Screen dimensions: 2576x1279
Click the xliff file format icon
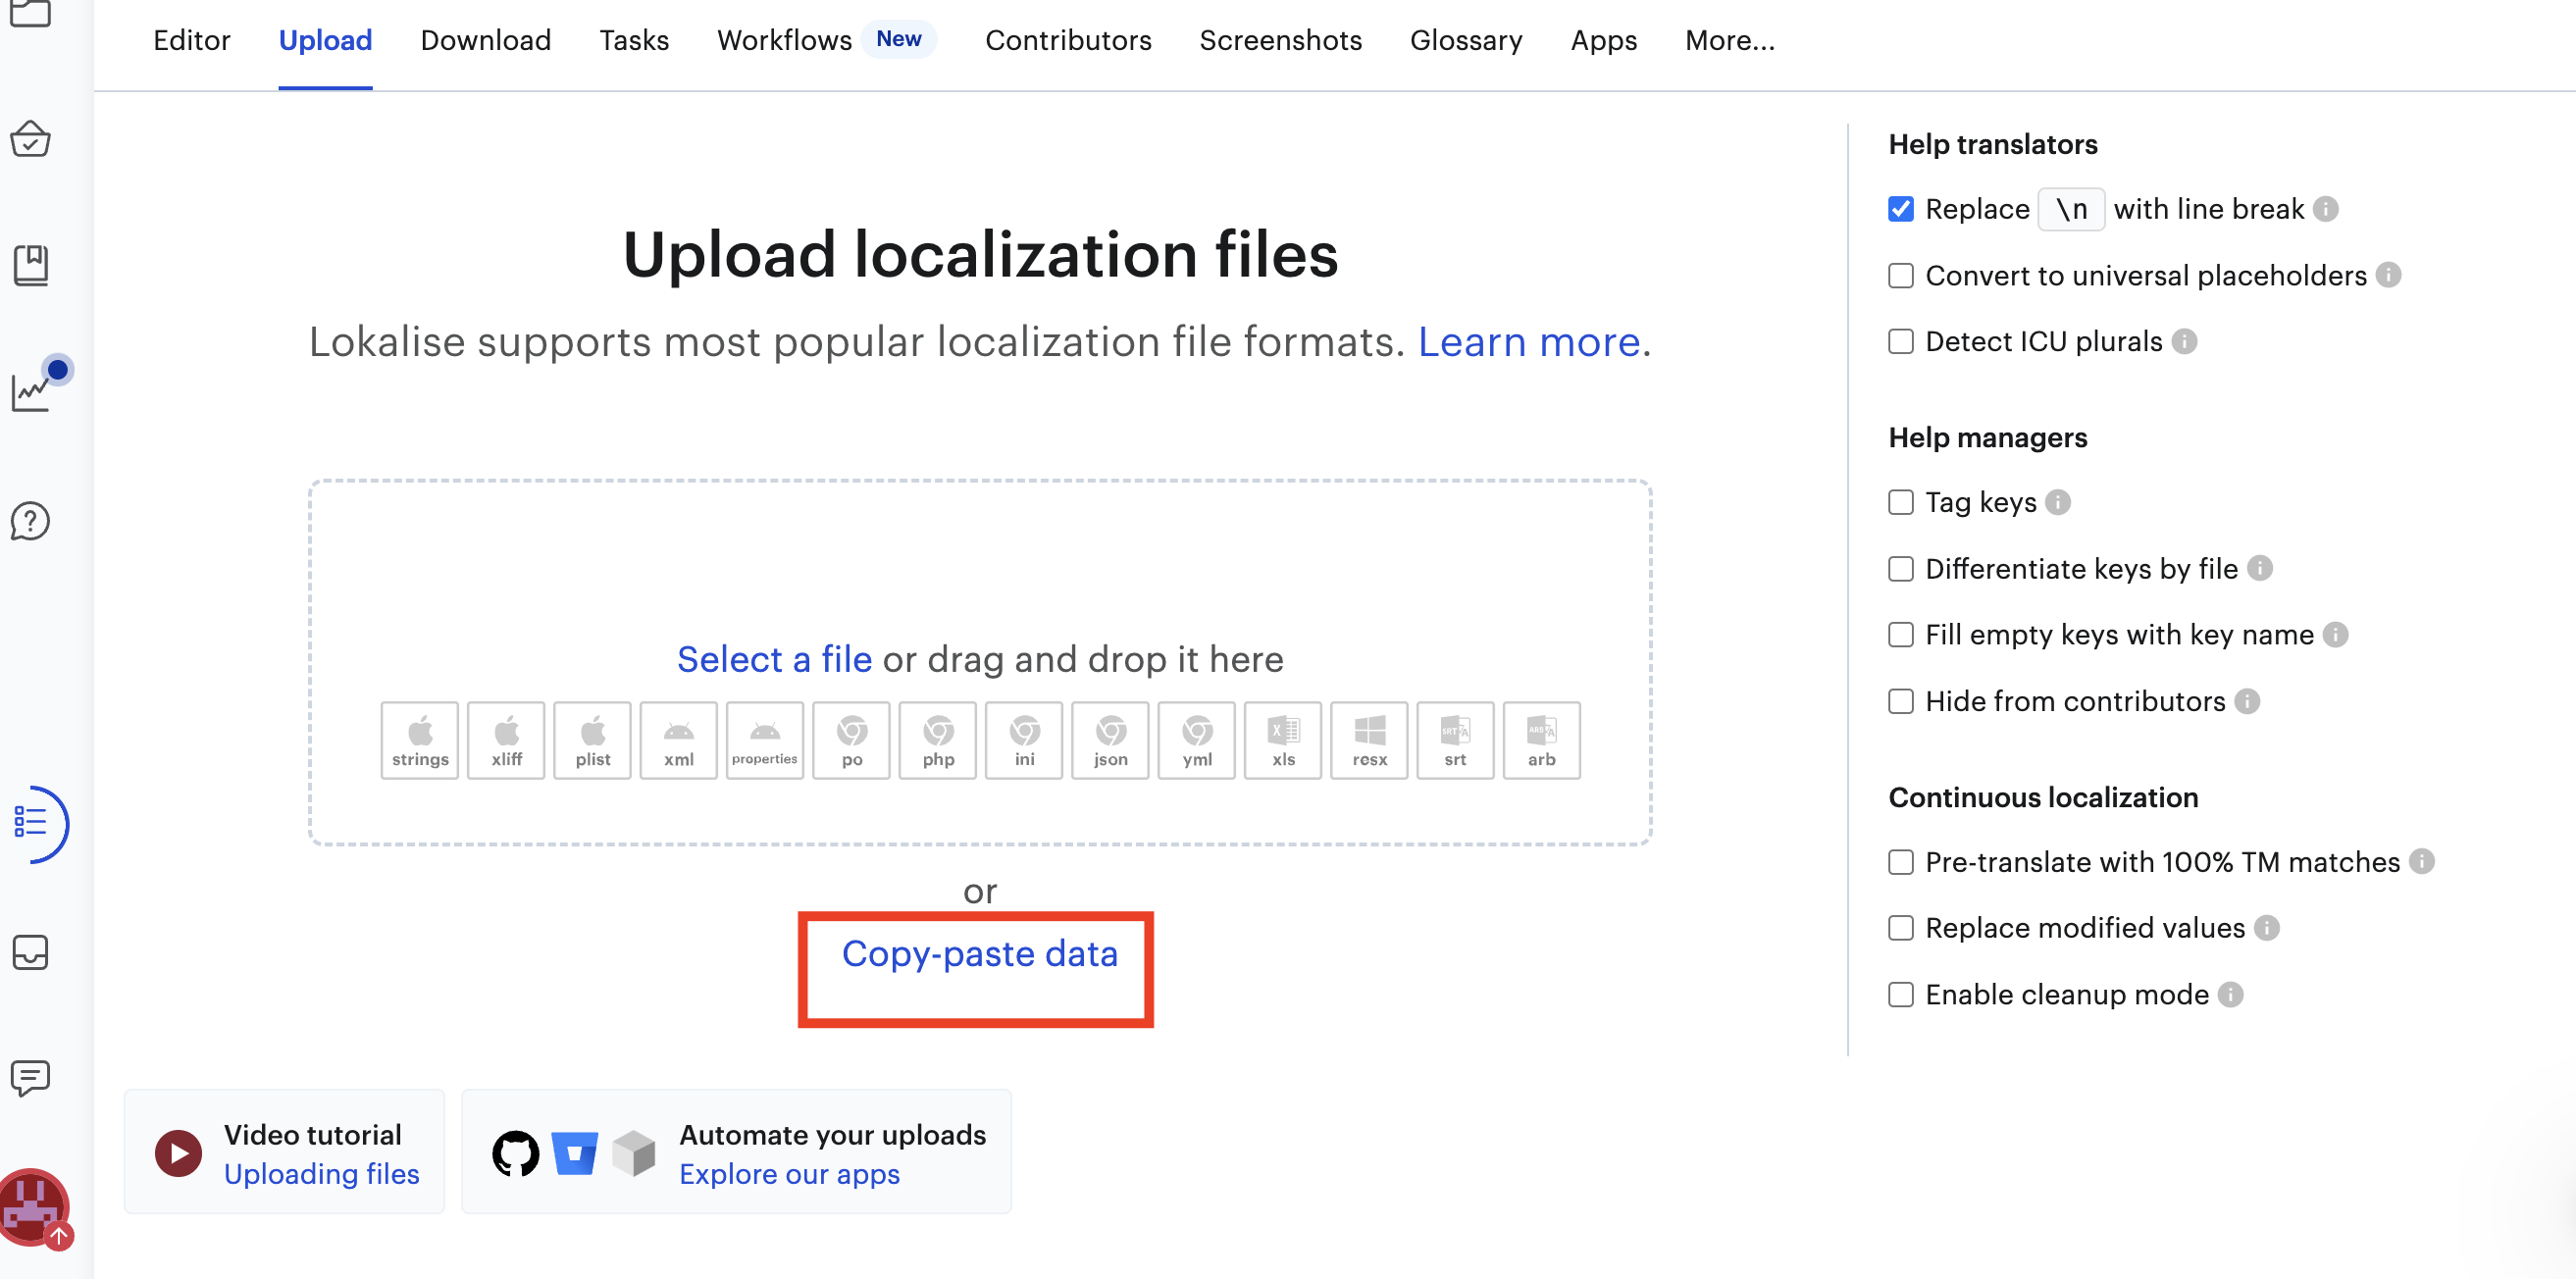click(x=506, y=740)
